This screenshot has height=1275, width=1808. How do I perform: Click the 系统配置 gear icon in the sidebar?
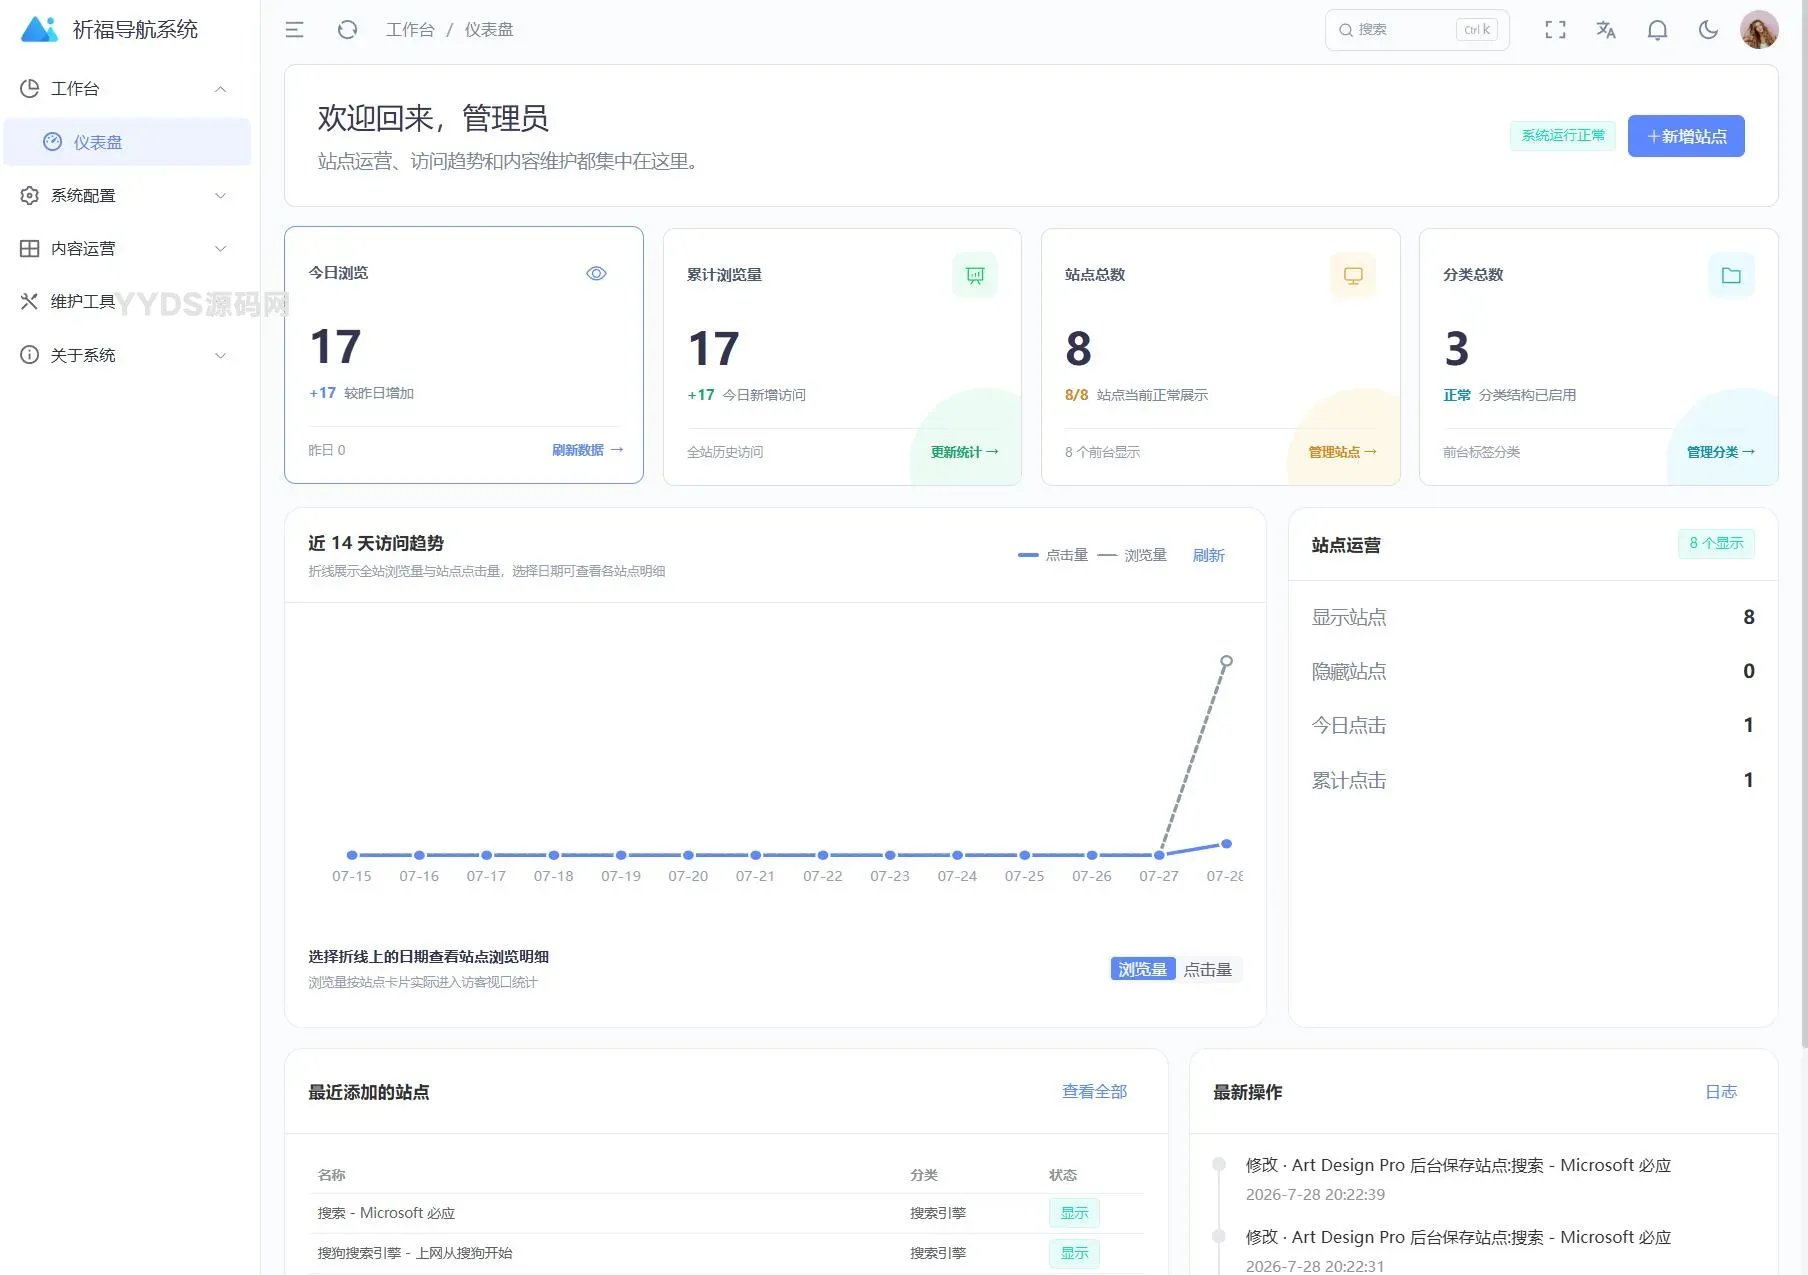tap(30, 195)
